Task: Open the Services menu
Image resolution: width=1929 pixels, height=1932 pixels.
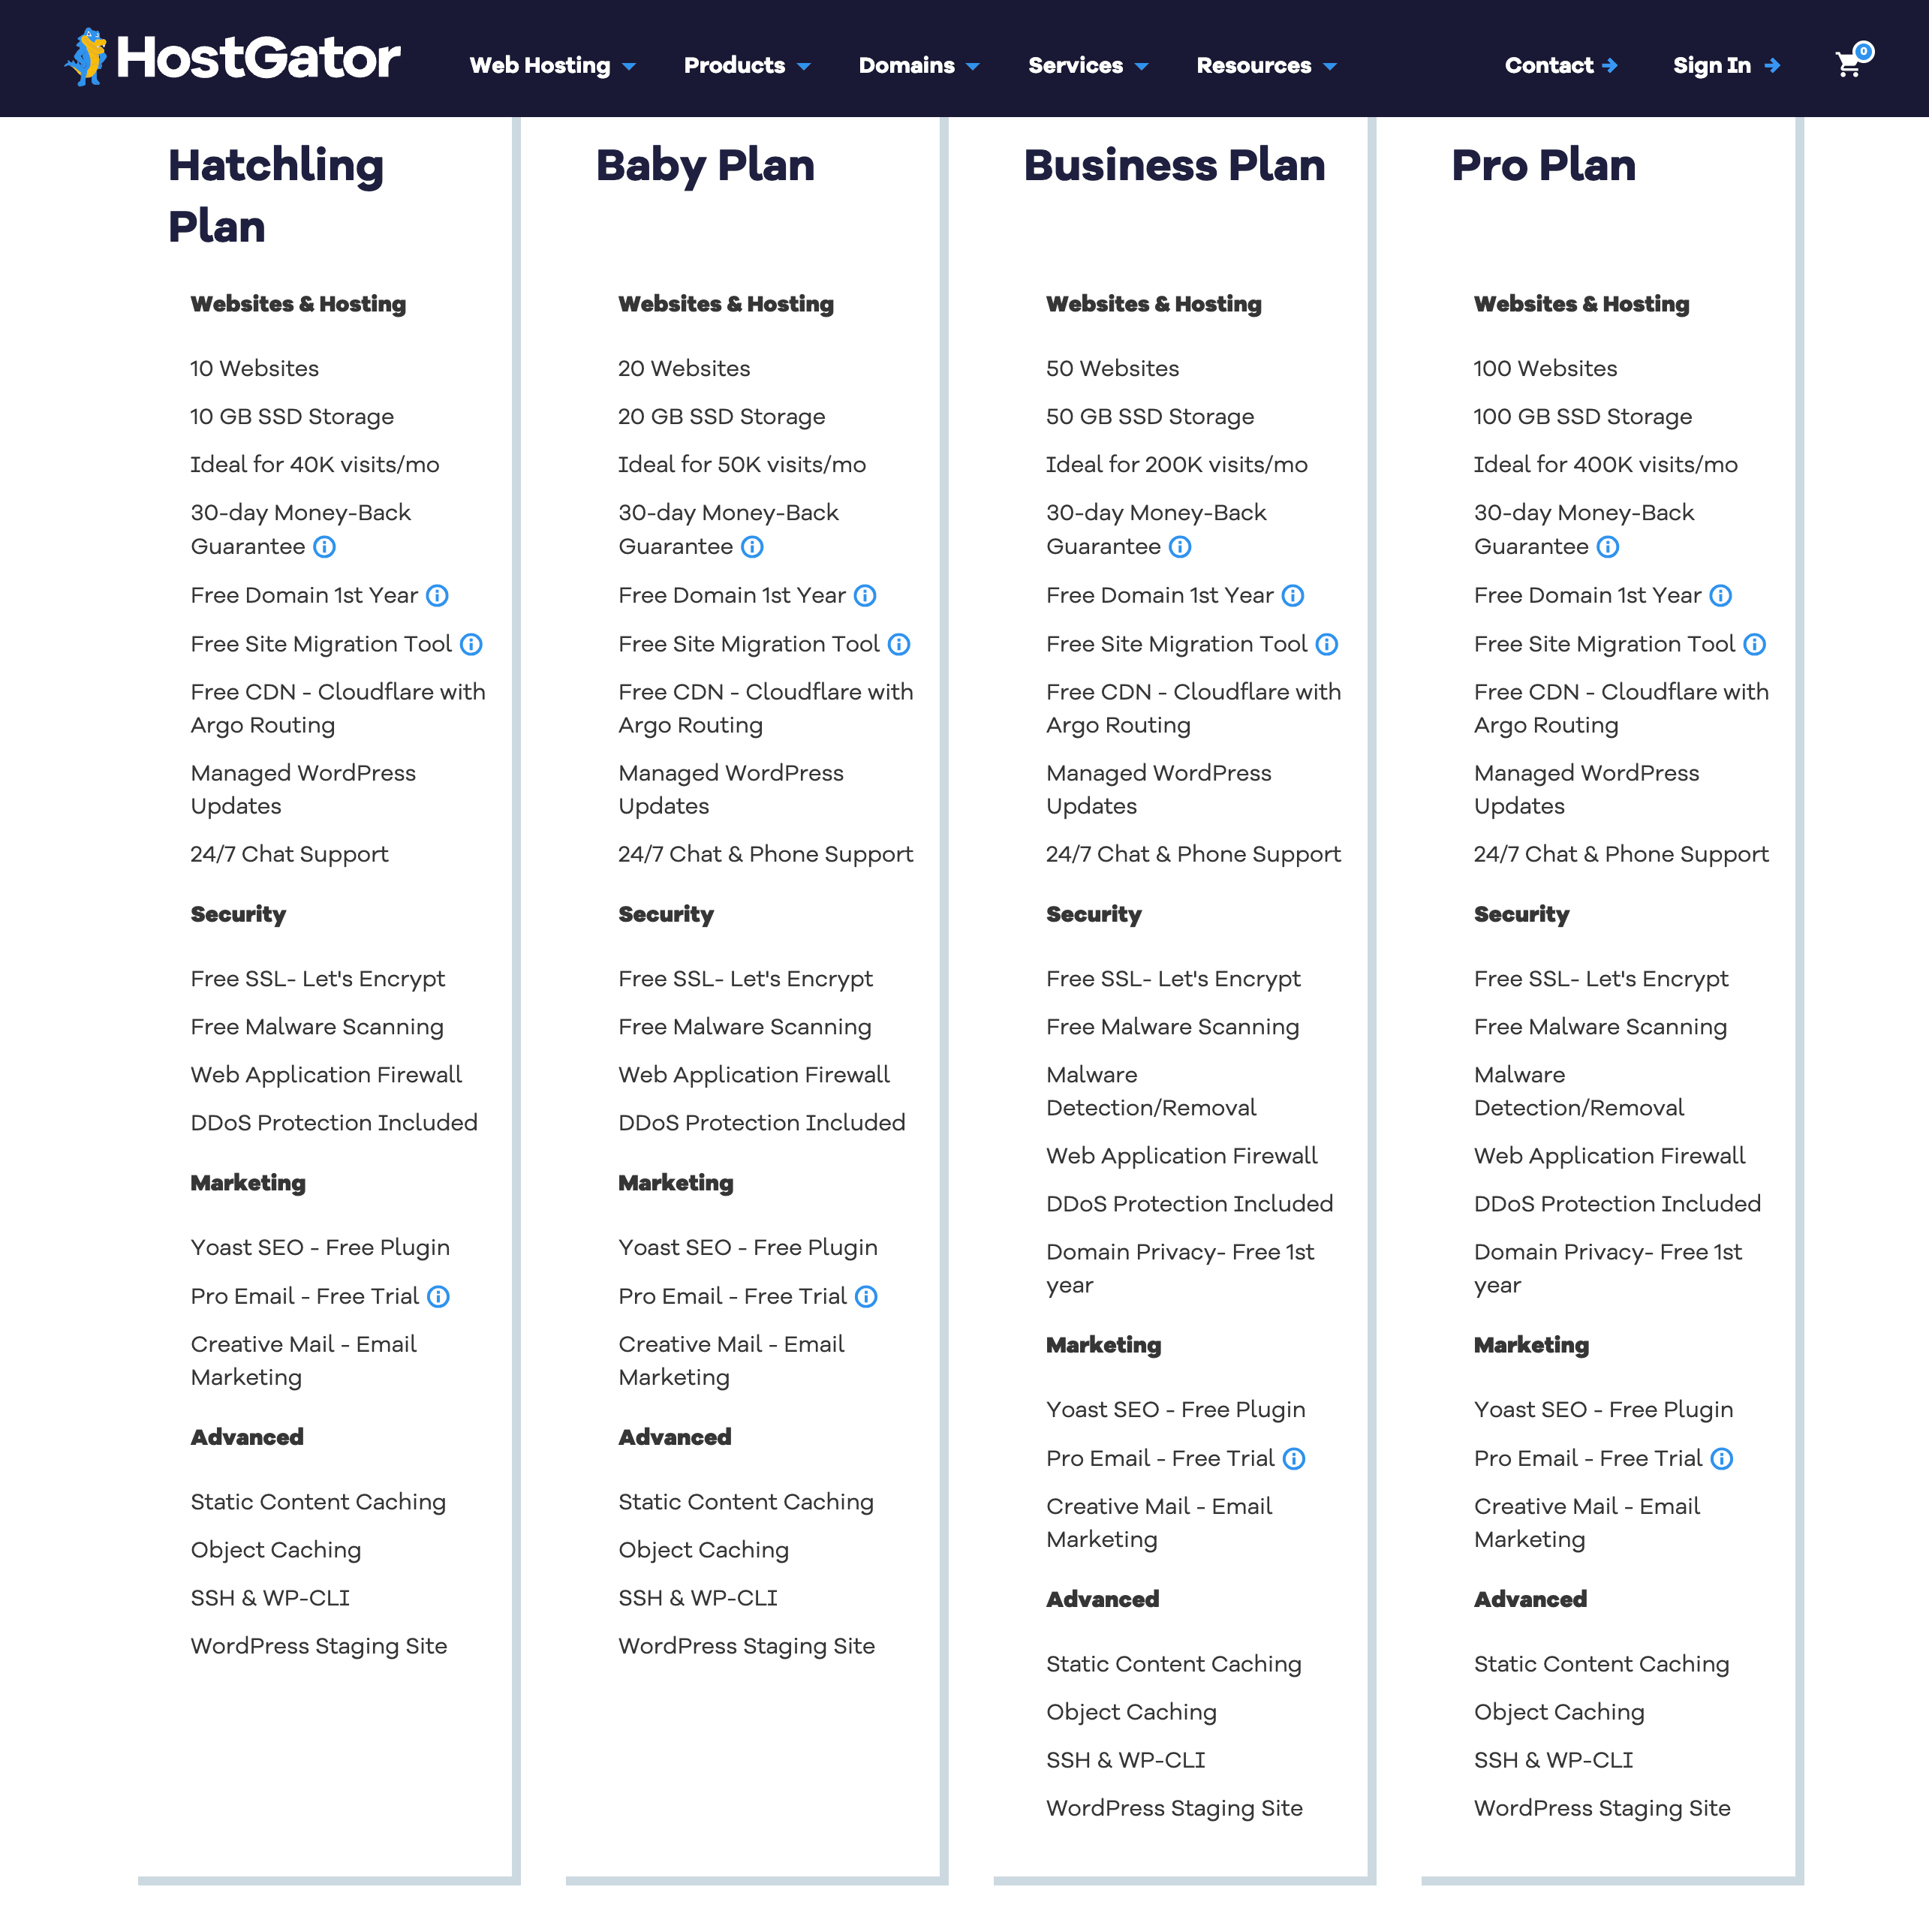Action: (x=1087, y=66)
